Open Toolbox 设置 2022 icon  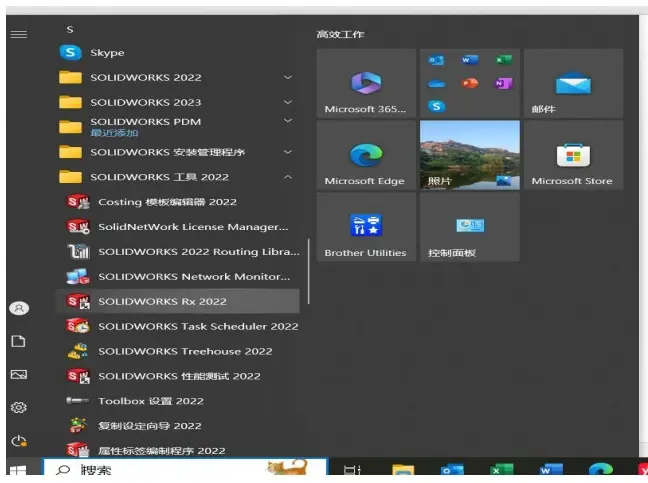(x=77, y=400)
